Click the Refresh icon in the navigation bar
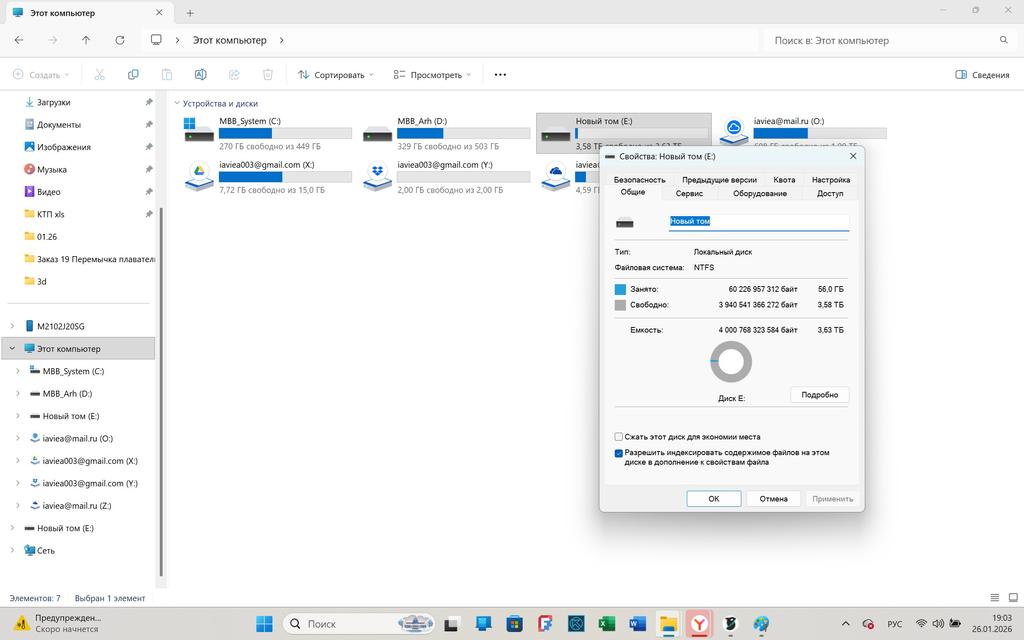Viewport: 1024px width, 640px height. click(x=120, y=40)
